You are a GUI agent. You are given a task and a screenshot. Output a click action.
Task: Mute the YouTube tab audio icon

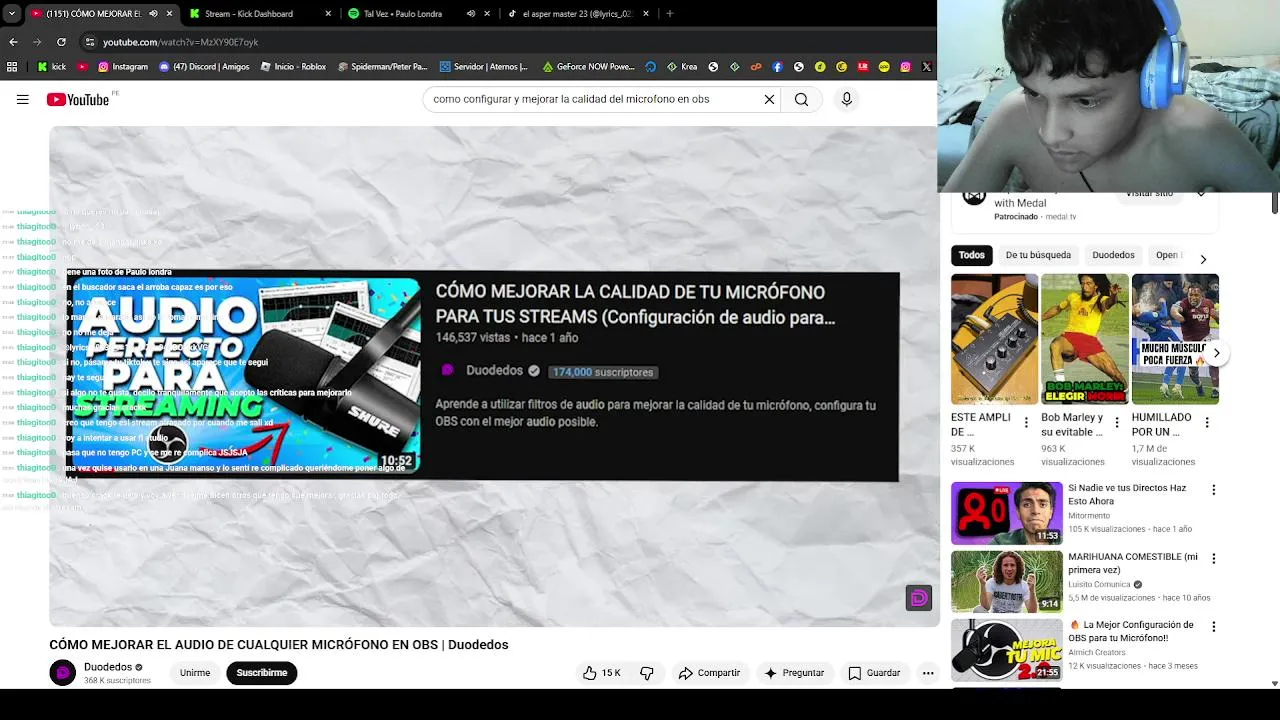click(154, 14)
